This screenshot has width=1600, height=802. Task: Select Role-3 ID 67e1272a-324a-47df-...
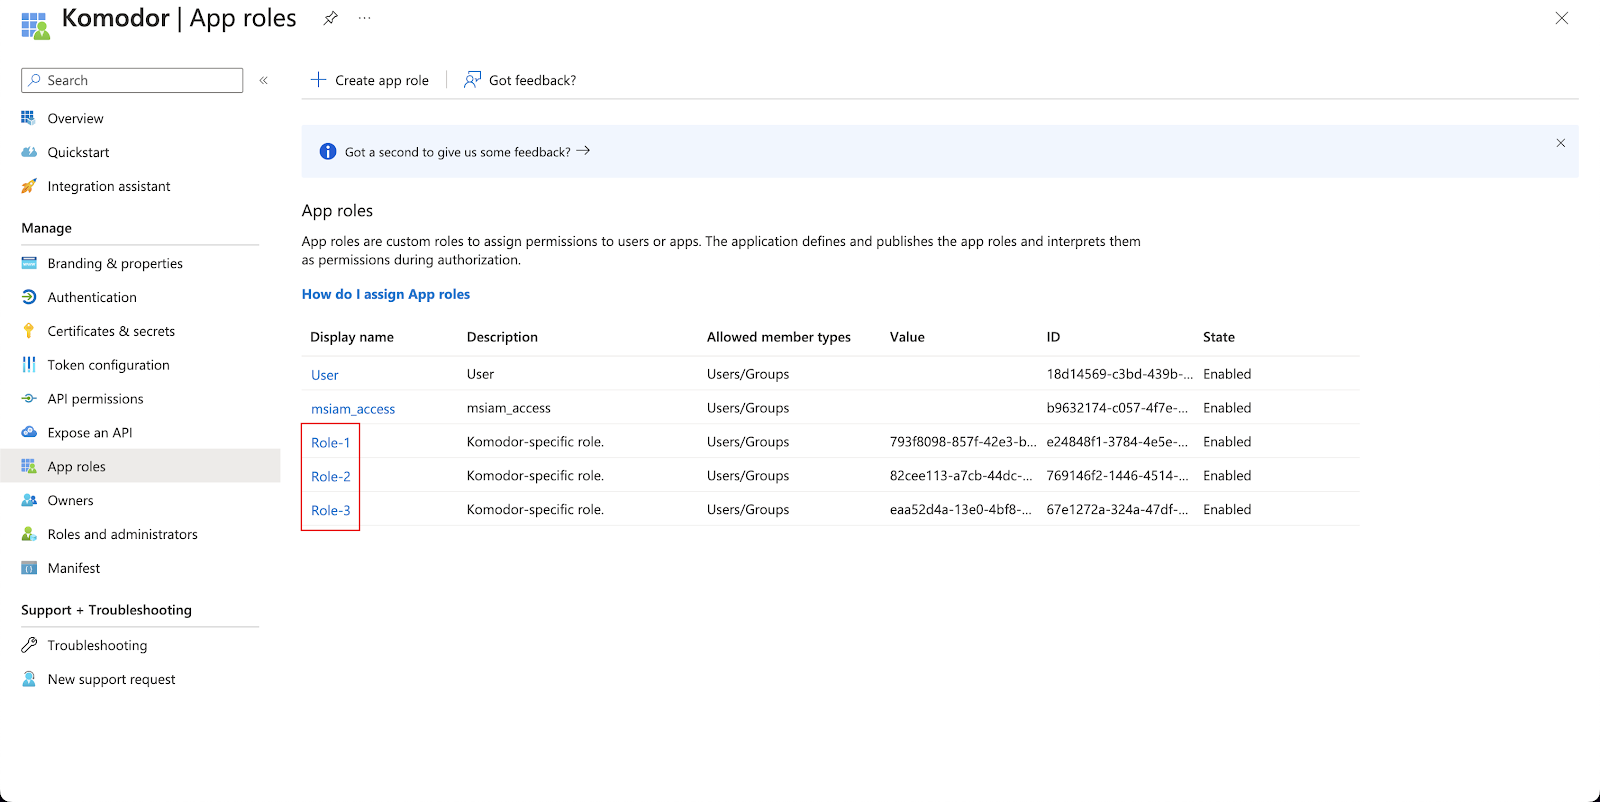click(x=1118, y=510)
